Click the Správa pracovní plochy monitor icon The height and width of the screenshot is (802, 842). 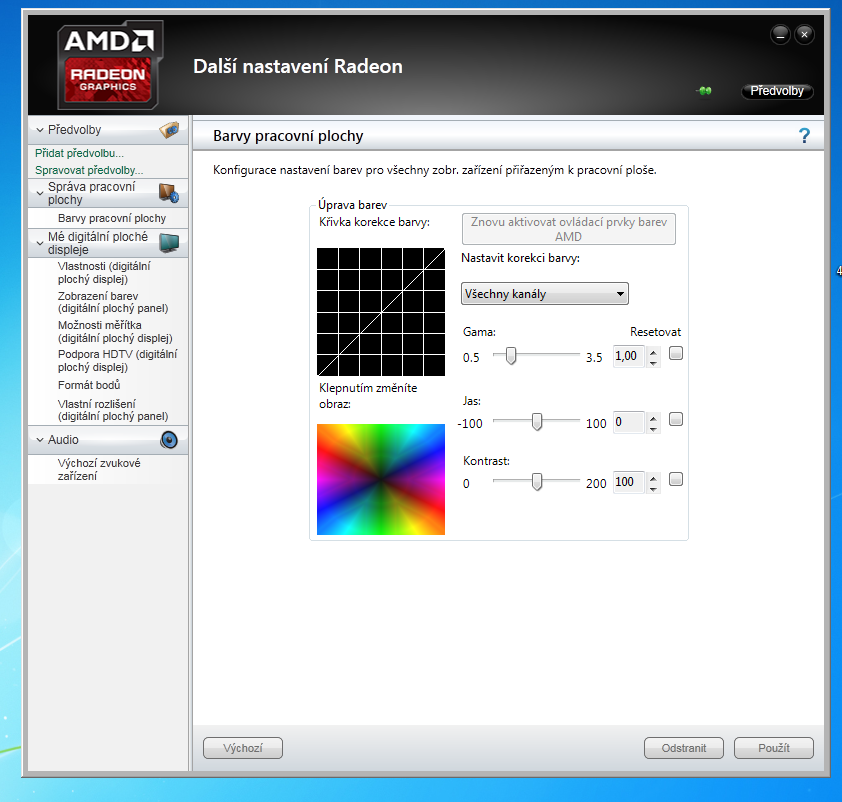click(168, 193)
